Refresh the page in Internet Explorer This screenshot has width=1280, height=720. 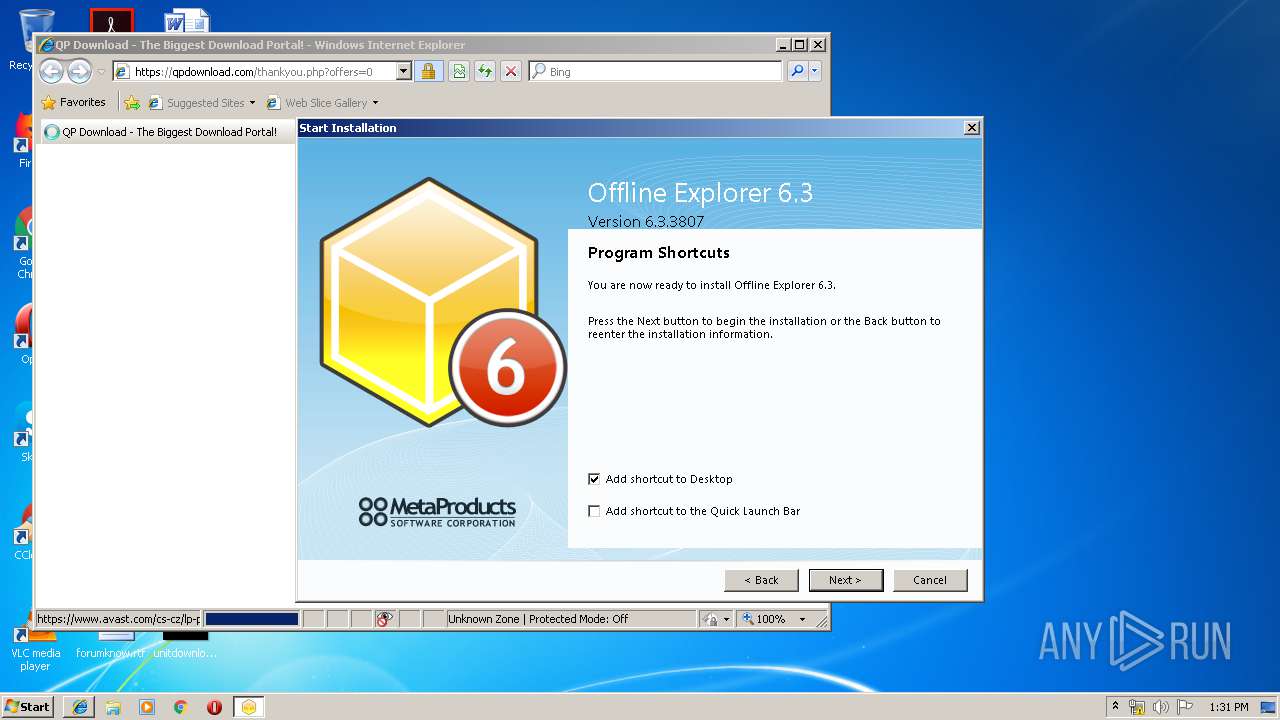pyautogui.click(x=485, y=71)
